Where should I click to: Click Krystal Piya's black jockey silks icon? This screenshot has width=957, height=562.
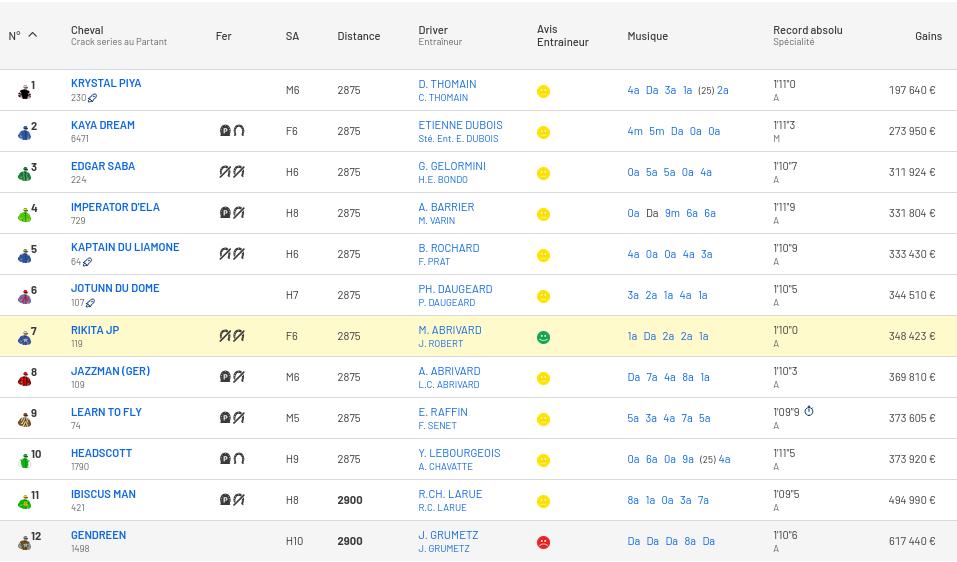[x=24, y=92]
